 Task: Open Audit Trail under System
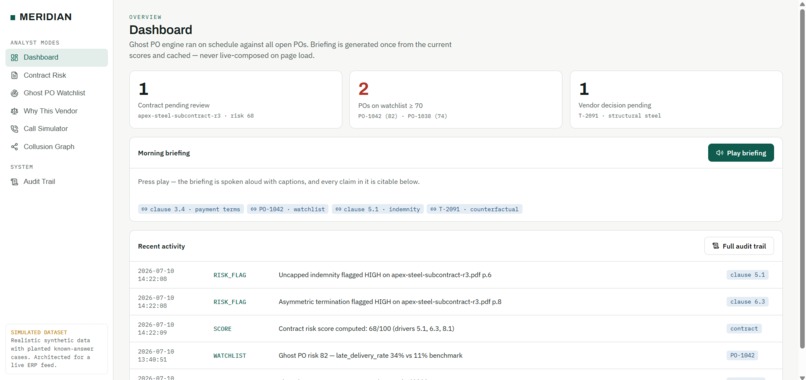coord(57,182)
